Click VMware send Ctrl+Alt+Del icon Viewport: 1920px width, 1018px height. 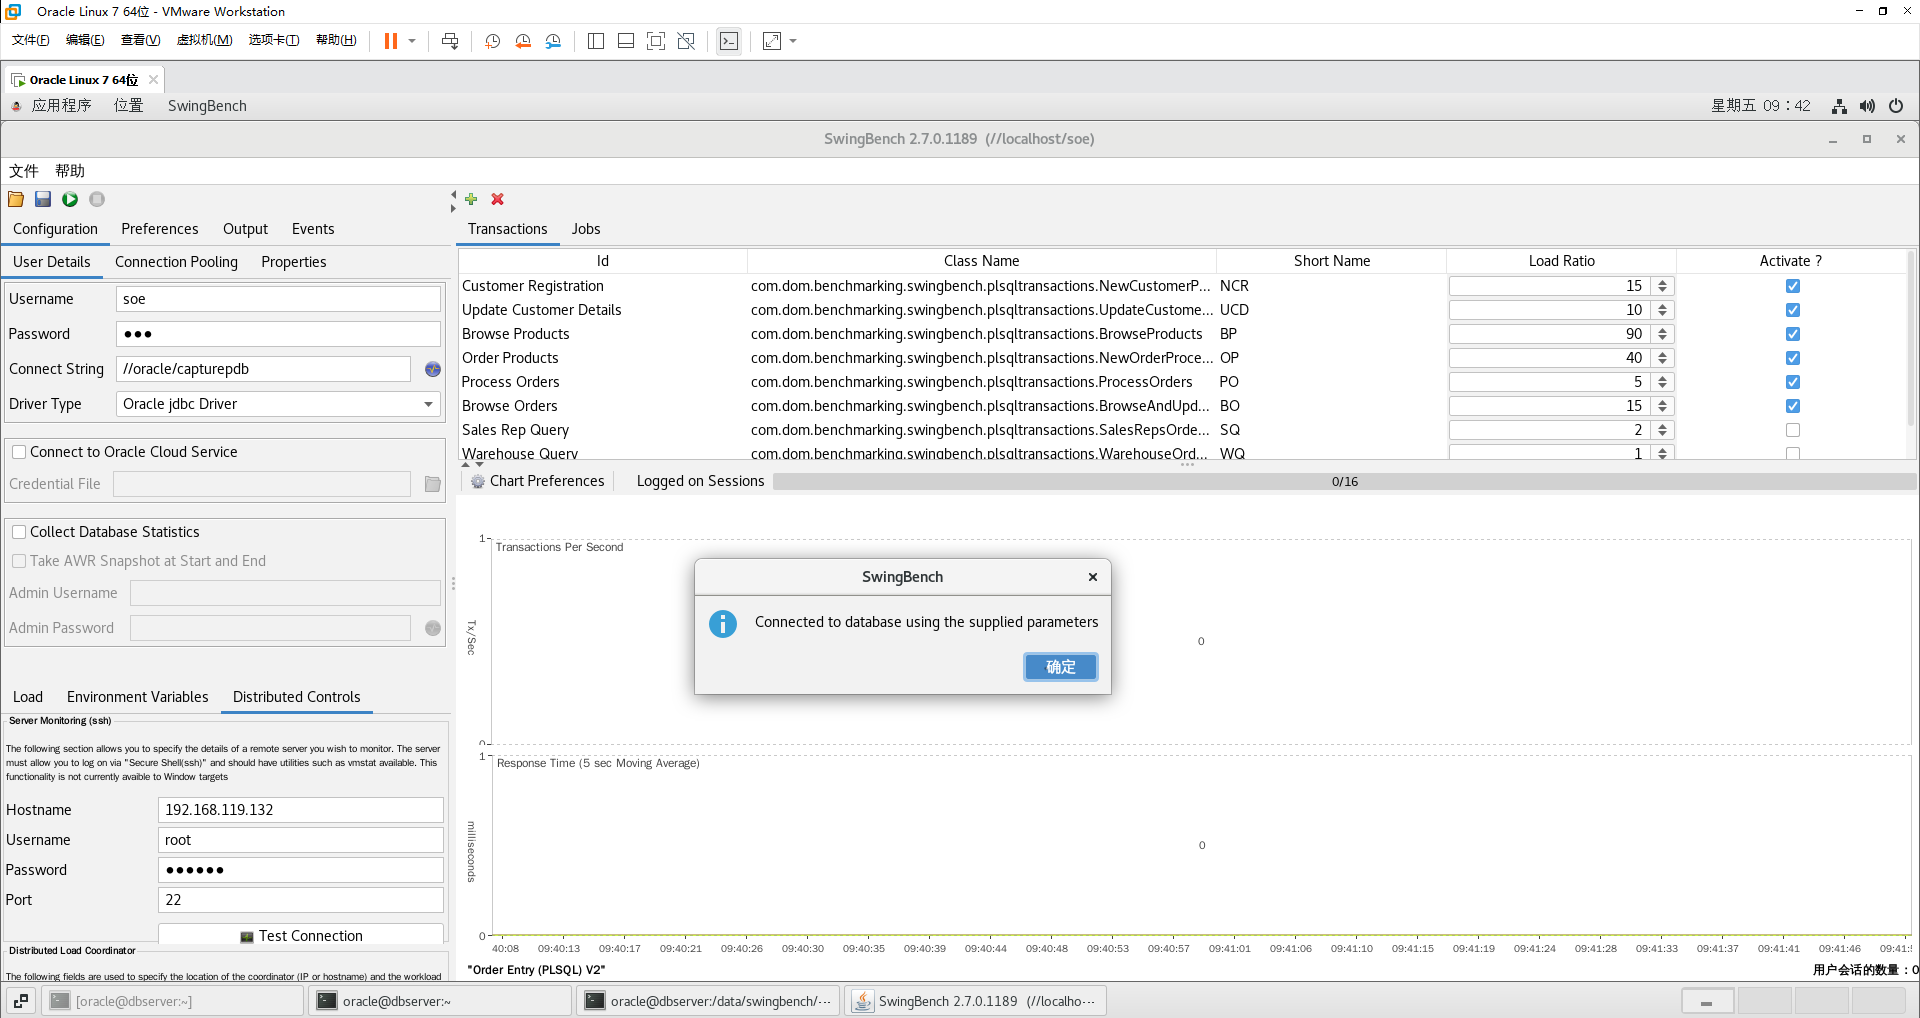(450, 41)
